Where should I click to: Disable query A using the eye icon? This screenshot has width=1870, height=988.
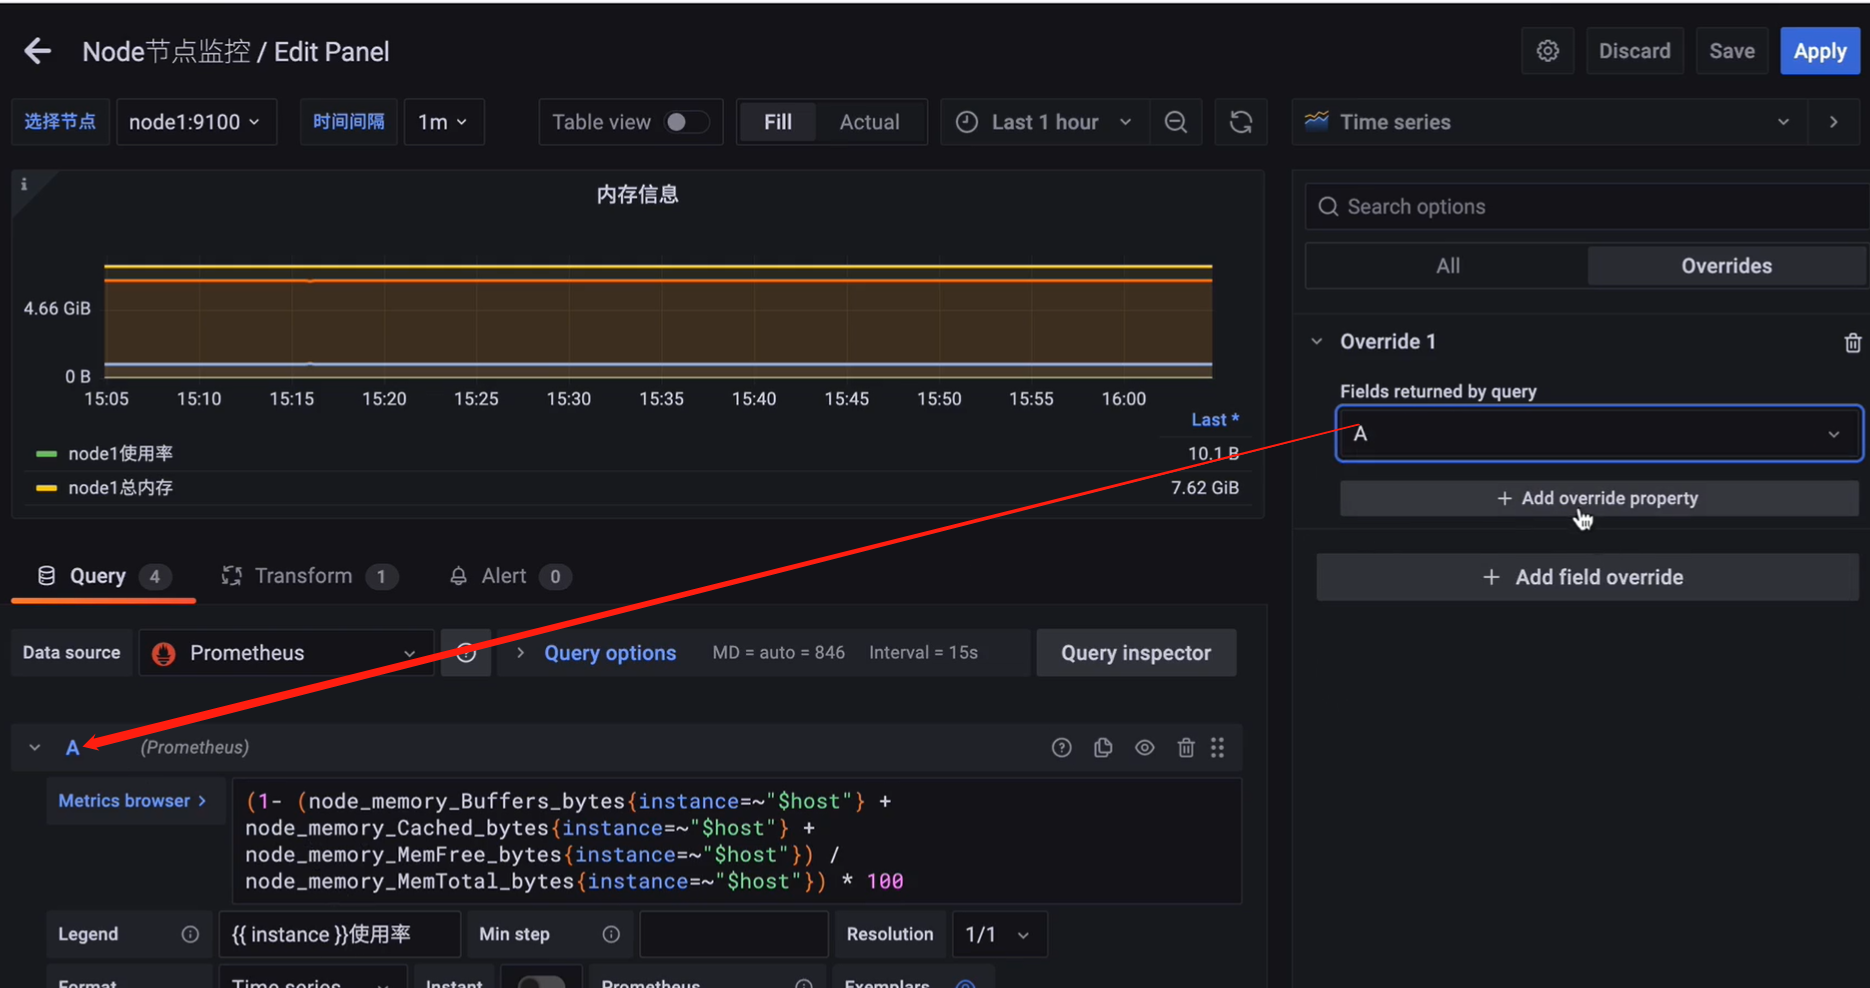coord(1144,747)
